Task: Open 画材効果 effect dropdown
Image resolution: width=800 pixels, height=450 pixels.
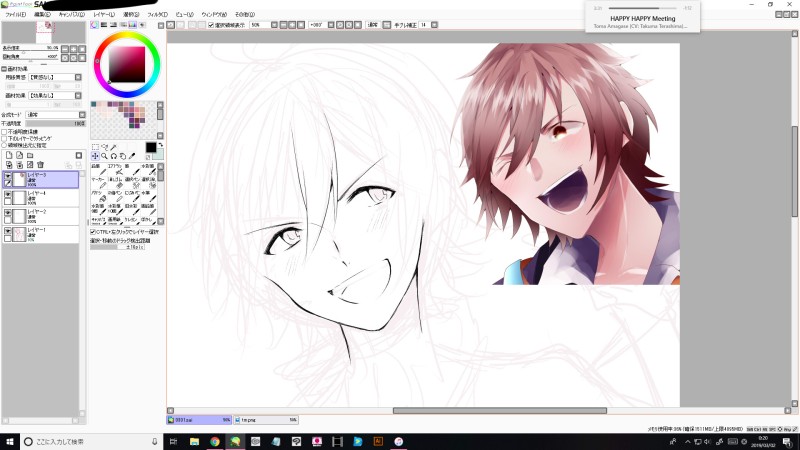Action: pos(78,95)
